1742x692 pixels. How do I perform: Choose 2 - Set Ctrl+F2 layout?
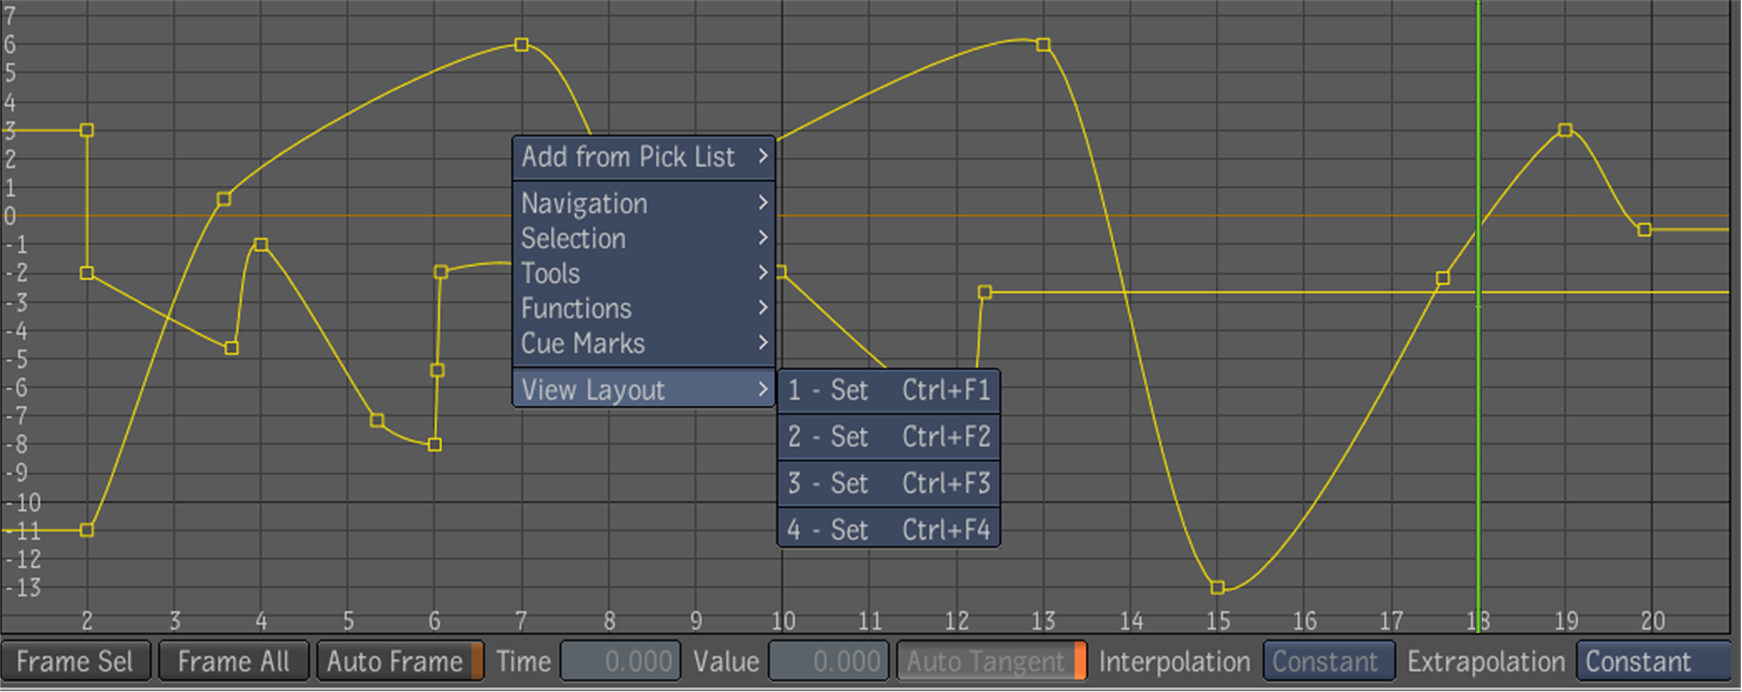click(x=888, y=436)
